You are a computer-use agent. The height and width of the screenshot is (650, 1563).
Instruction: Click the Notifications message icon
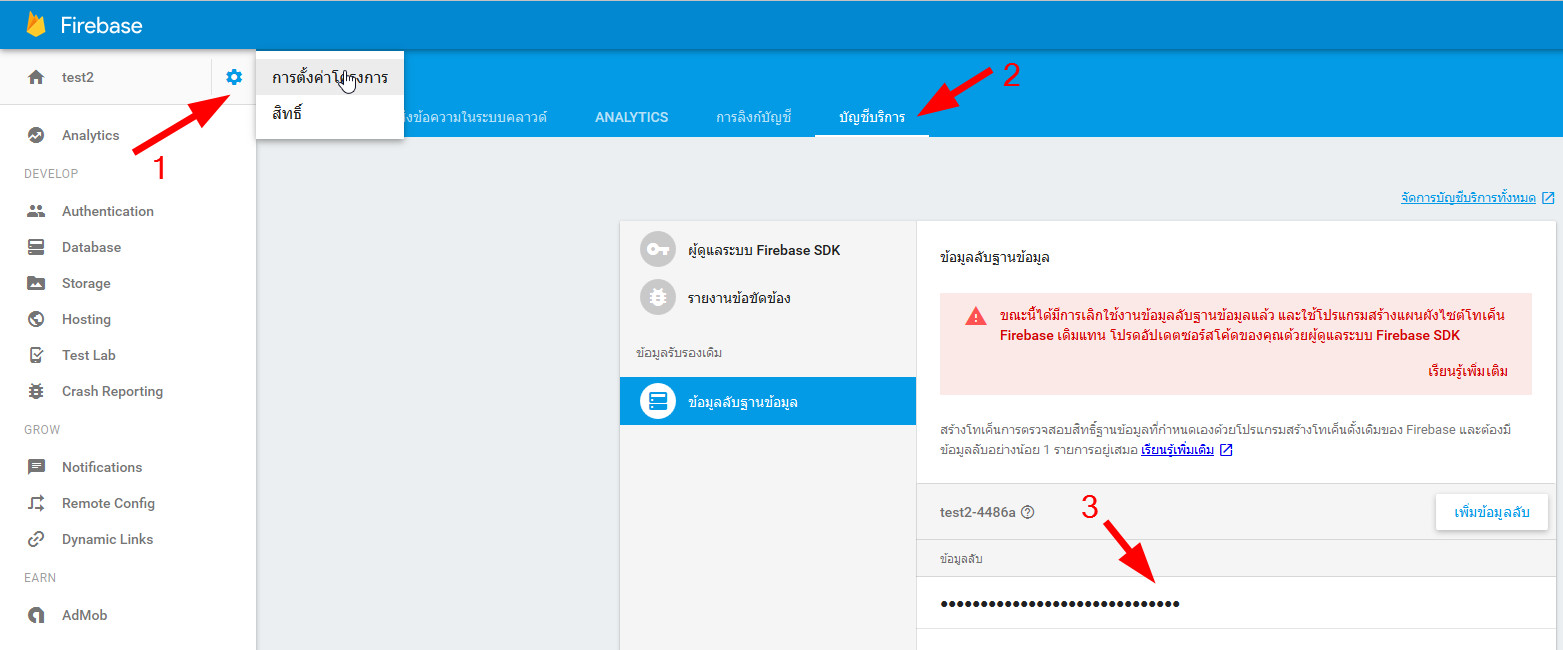point(36,467)
